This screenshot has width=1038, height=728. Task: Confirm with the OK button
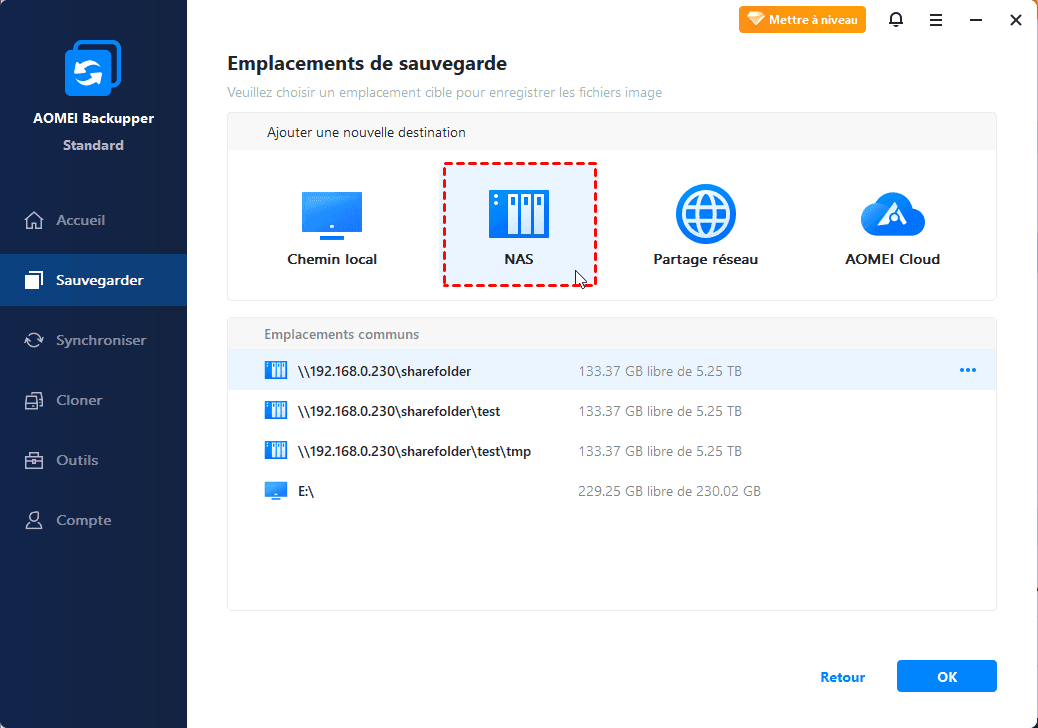(947, 676)
